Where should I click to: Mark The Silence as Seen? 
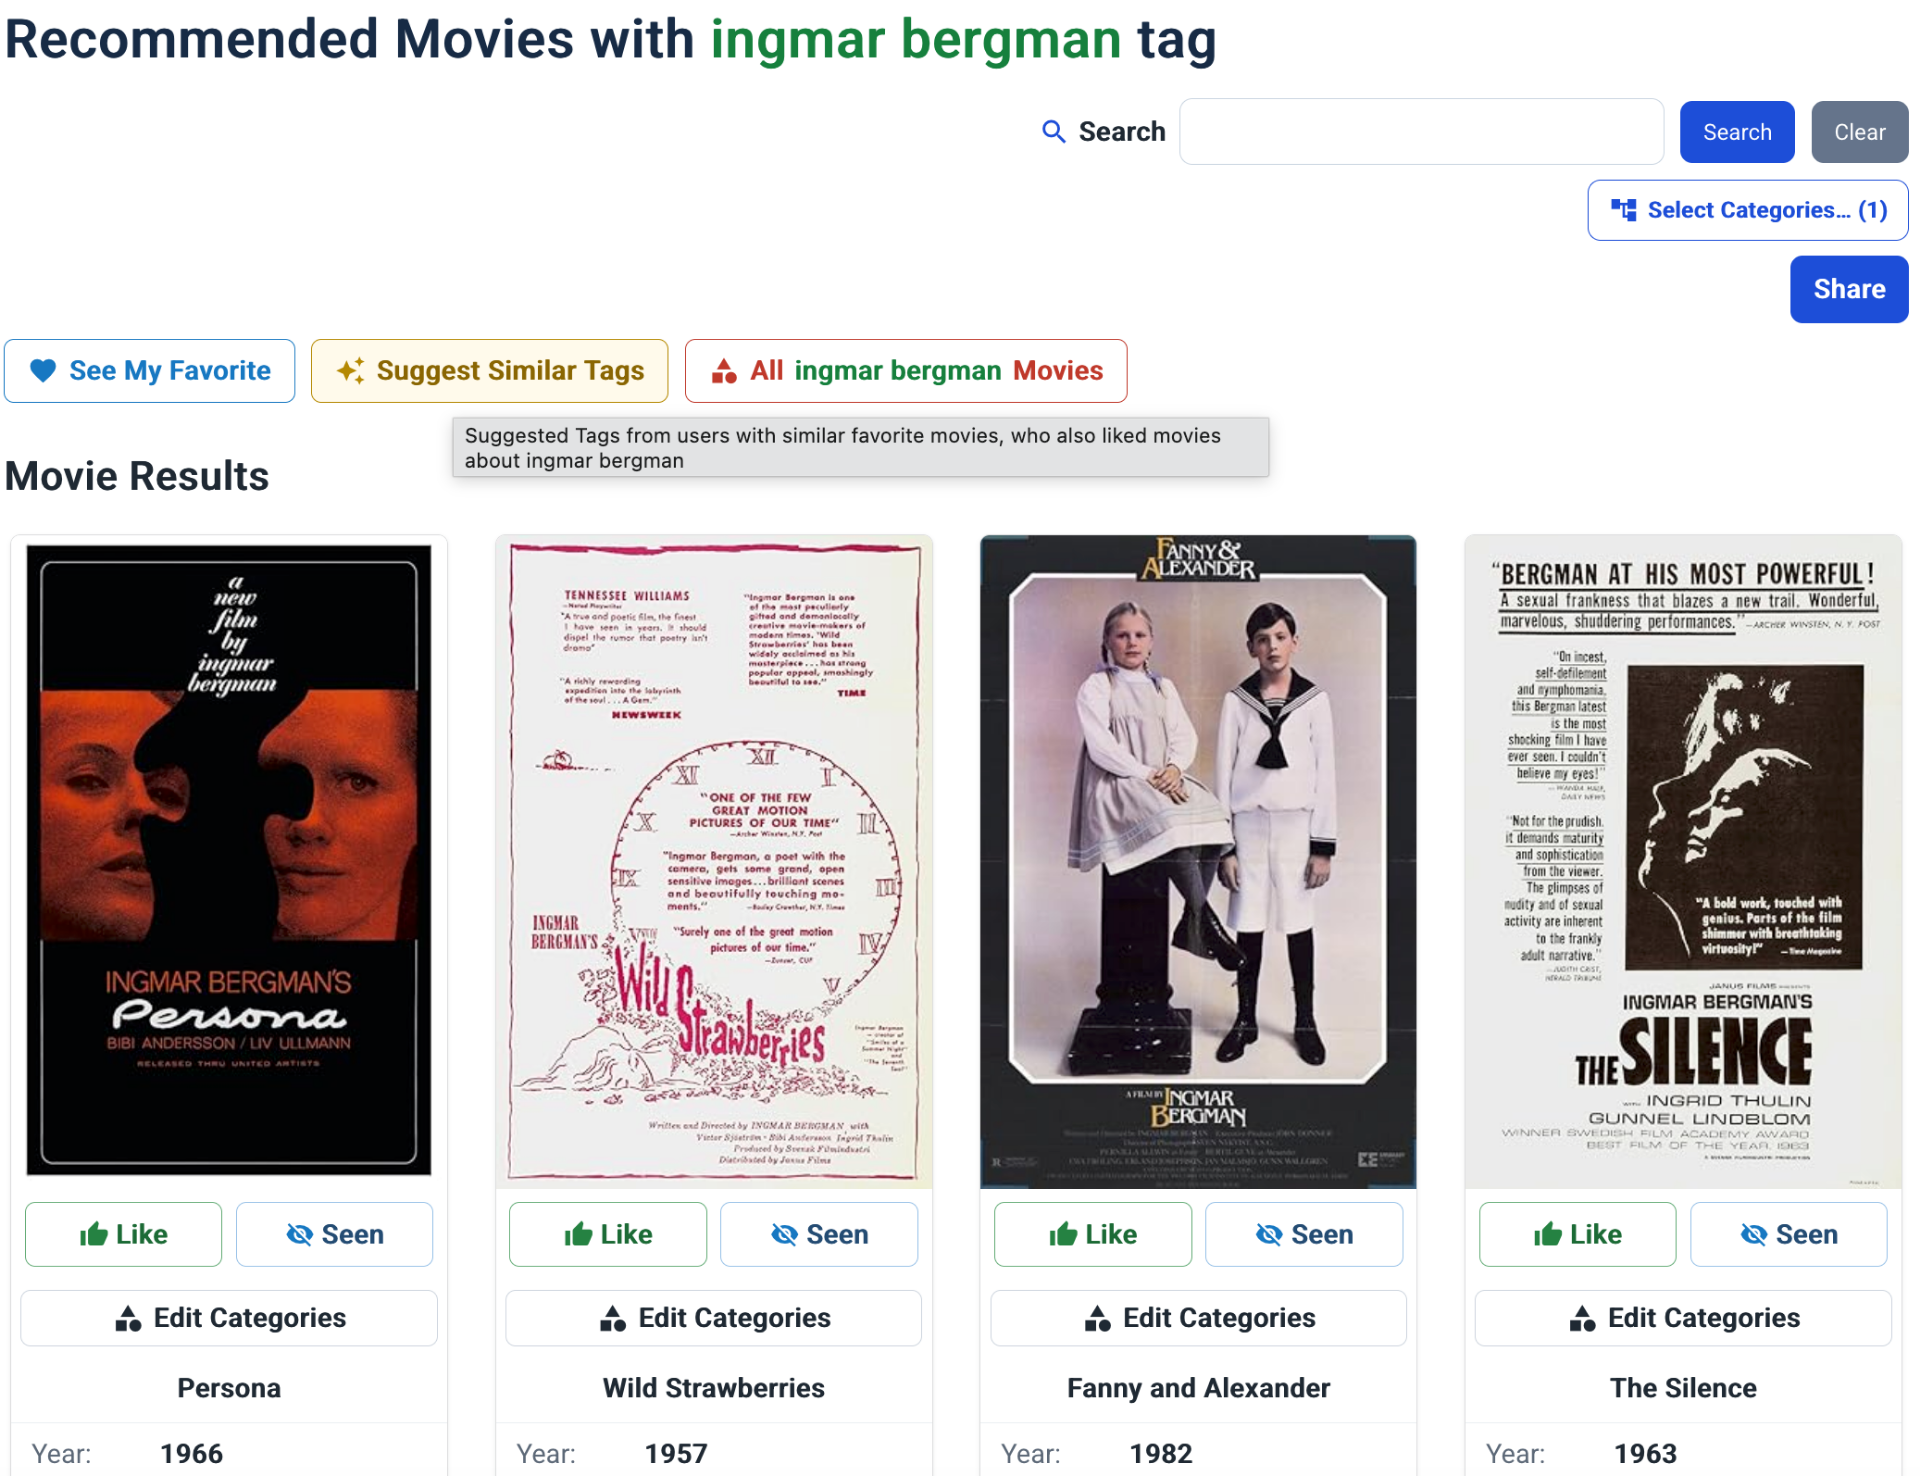click(1789, 1234)
